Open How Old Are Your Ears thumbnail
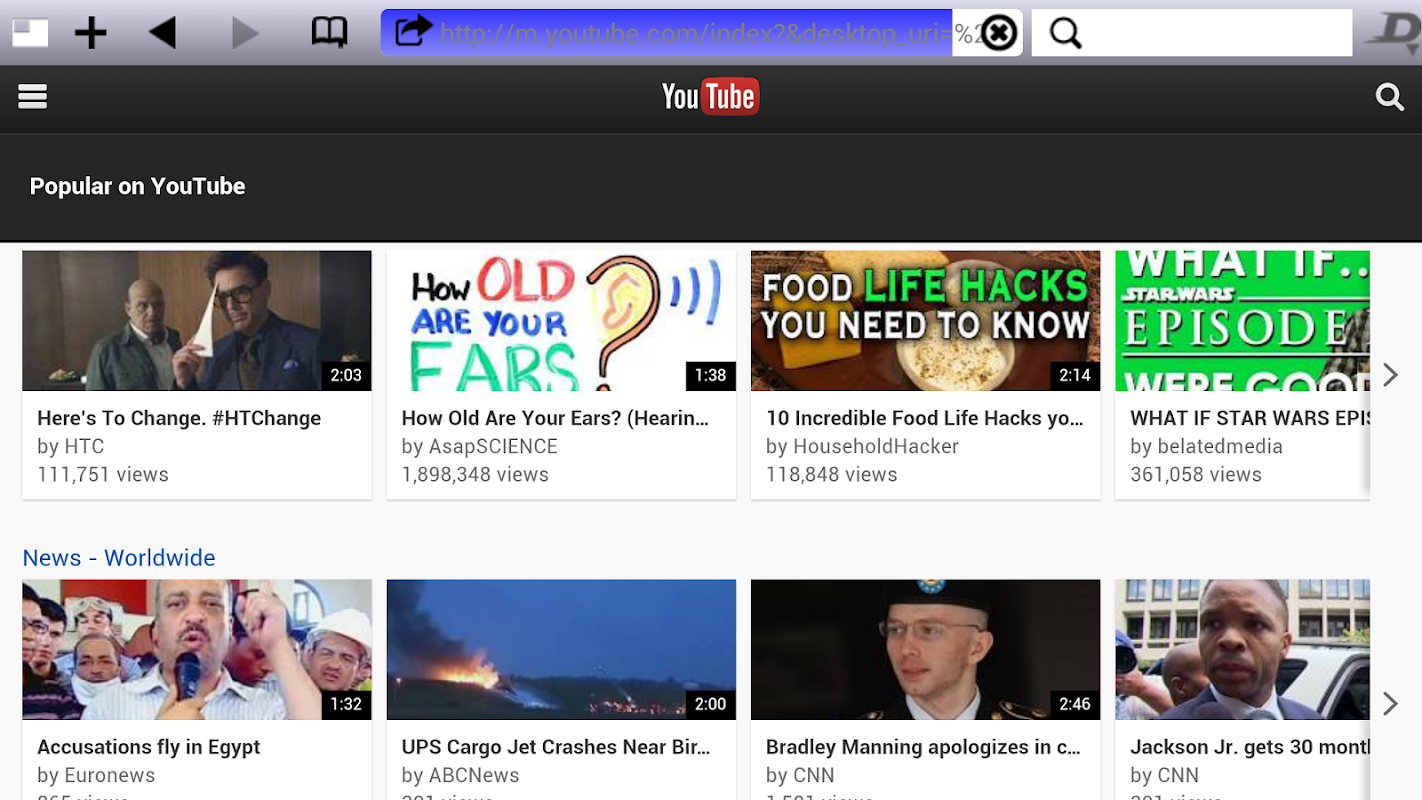 [x=561, y=320]
